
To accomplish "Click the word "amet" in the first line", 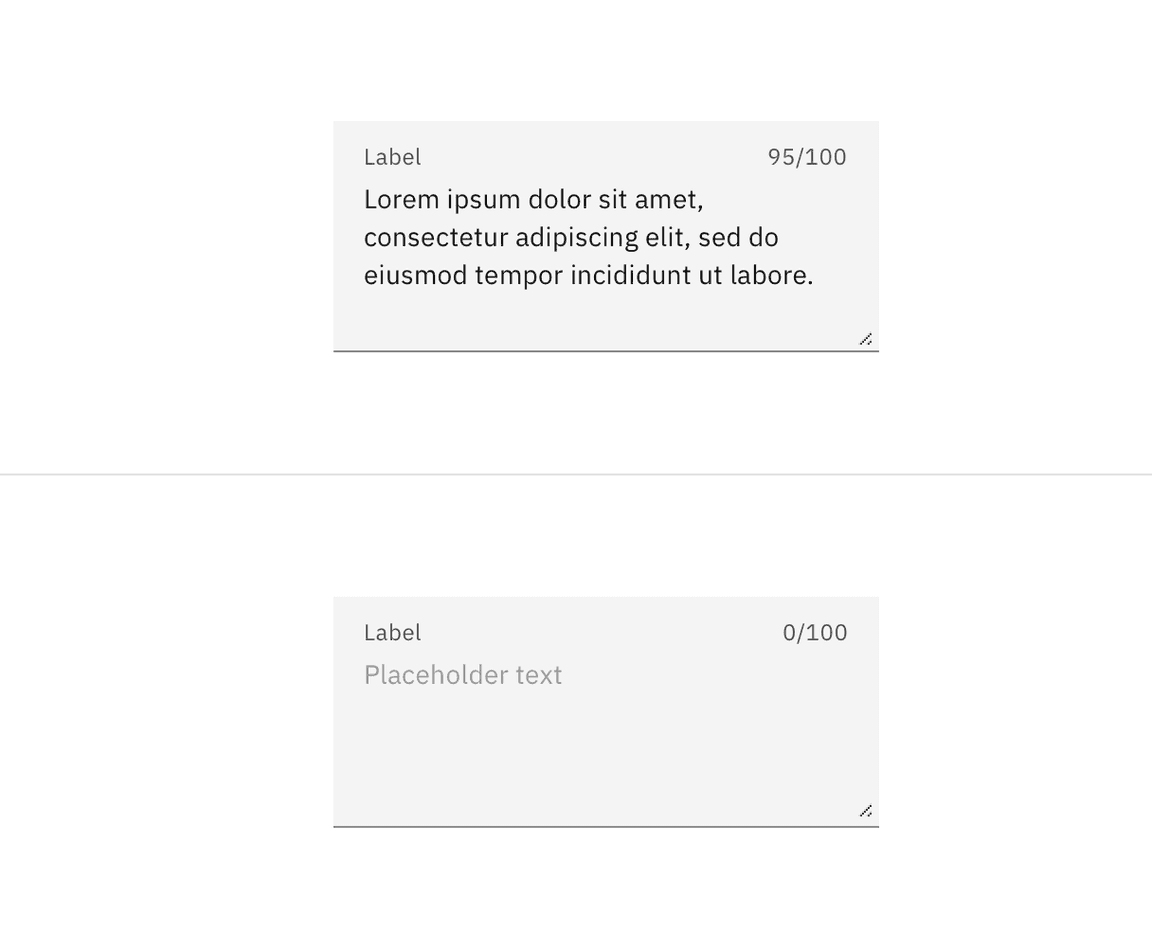I will (665, 200).
